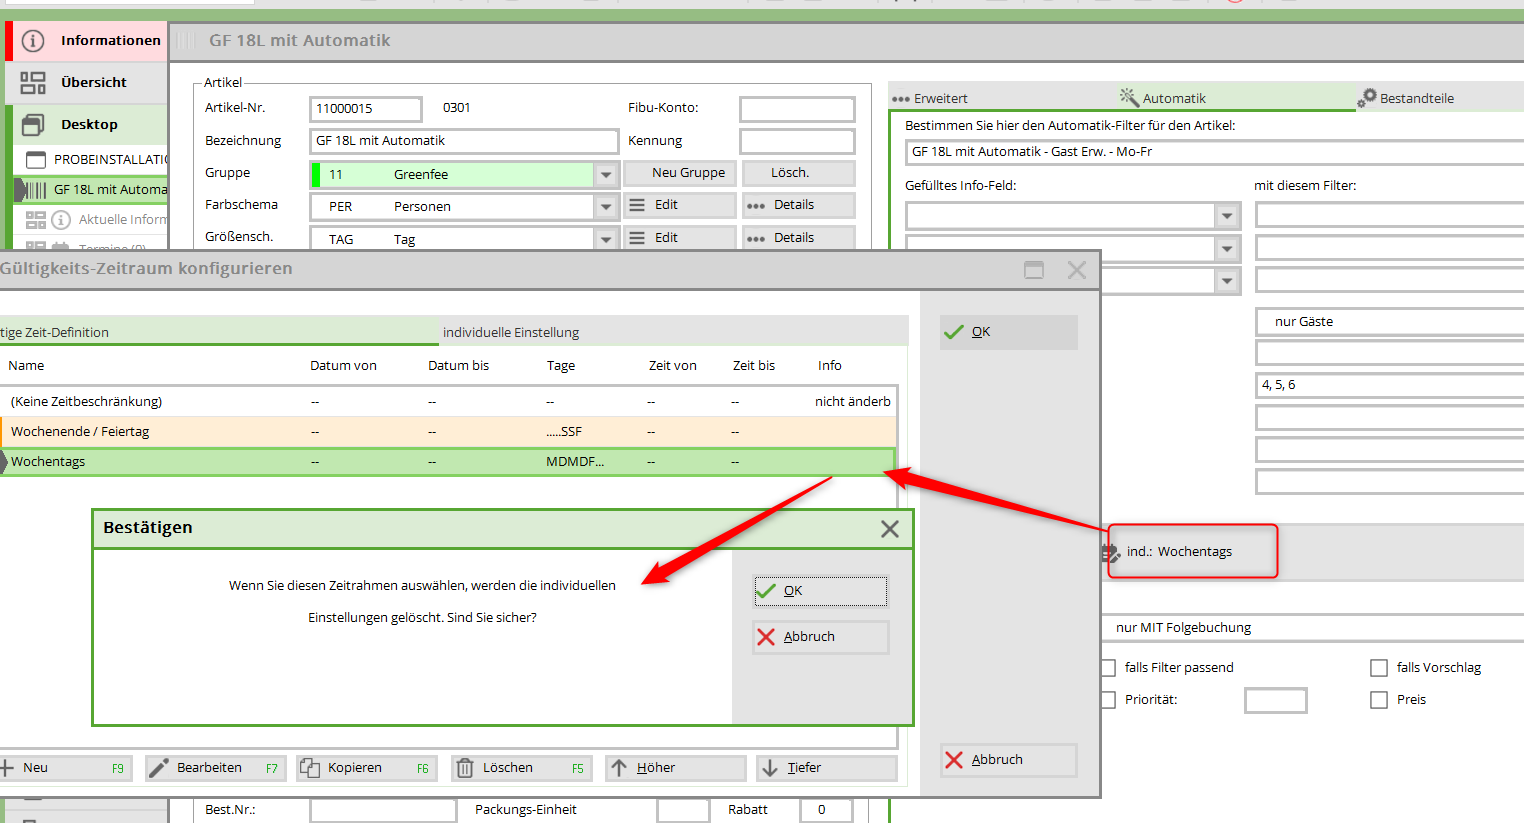
Task: Click the Artikel-Nr. input field
Action: point(366,109)
